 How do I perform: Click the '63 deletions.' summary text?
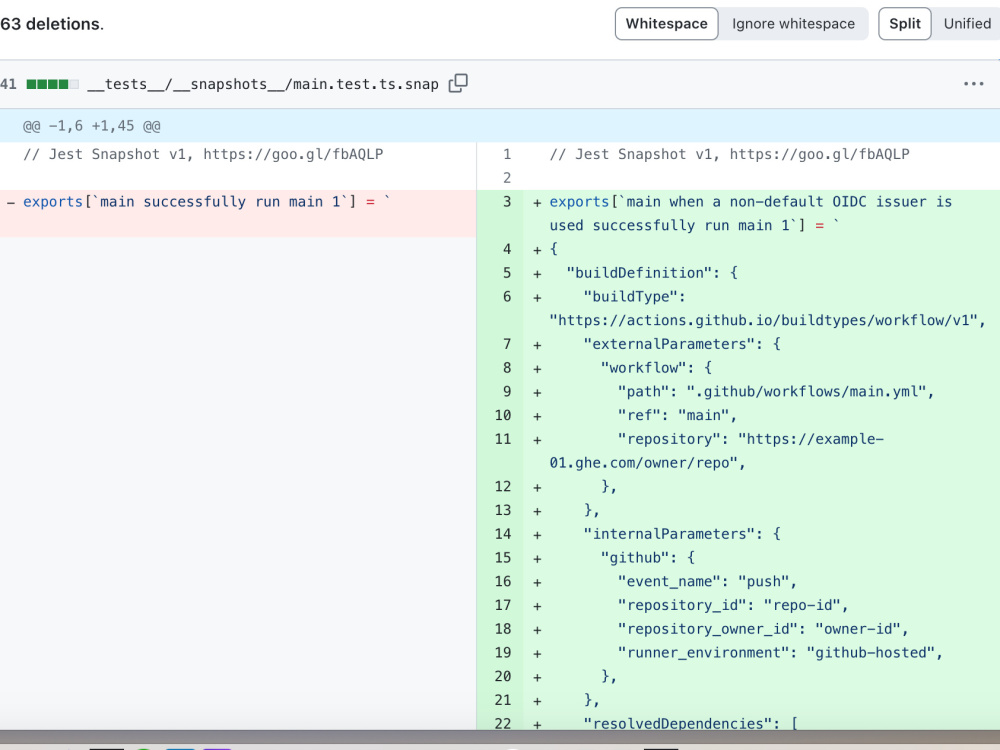tap(52, 24)
